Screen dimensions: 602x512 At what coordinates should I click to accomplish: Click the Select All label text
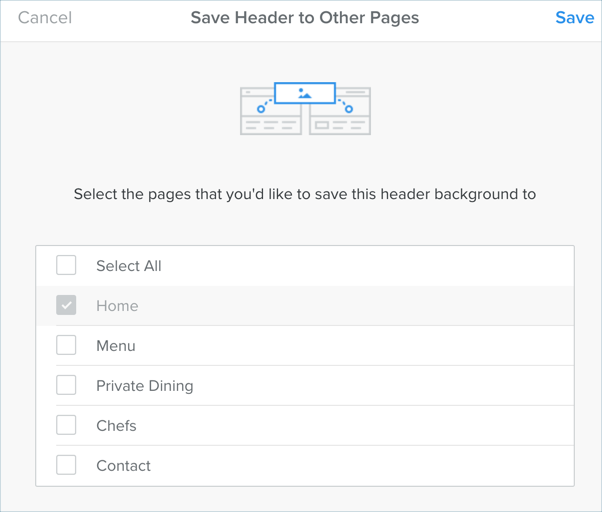128,266
